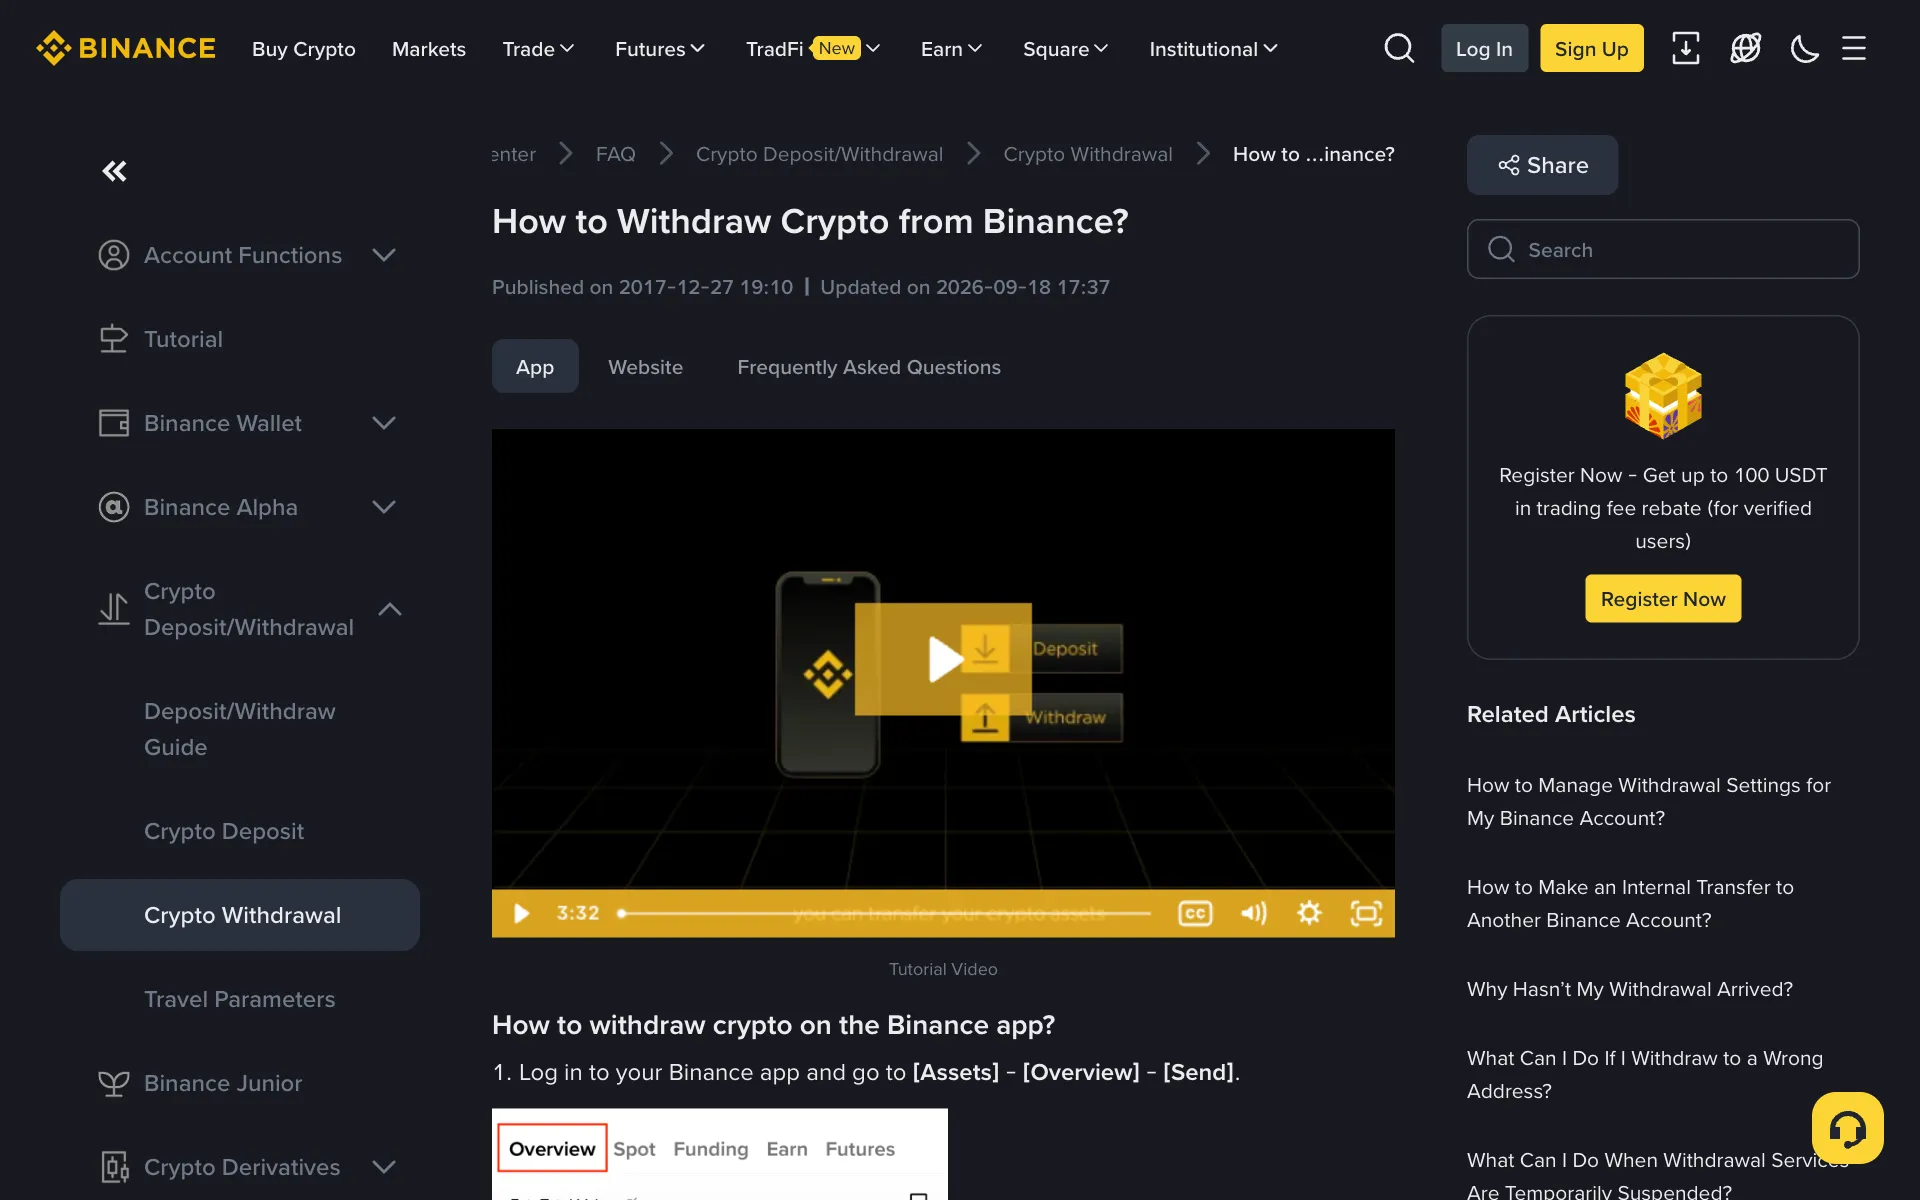Focus the help Search field
This screenshot has width=1920, height=1200.
point(1663,249)
